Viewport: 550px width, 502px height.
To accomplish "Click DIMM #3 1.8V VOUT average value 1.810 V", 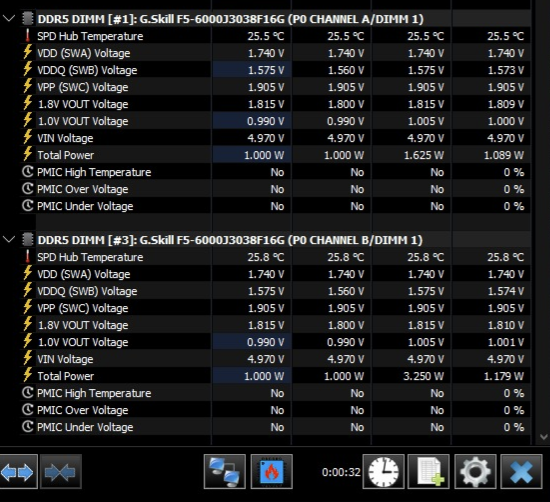I will [x=505, y=325].
